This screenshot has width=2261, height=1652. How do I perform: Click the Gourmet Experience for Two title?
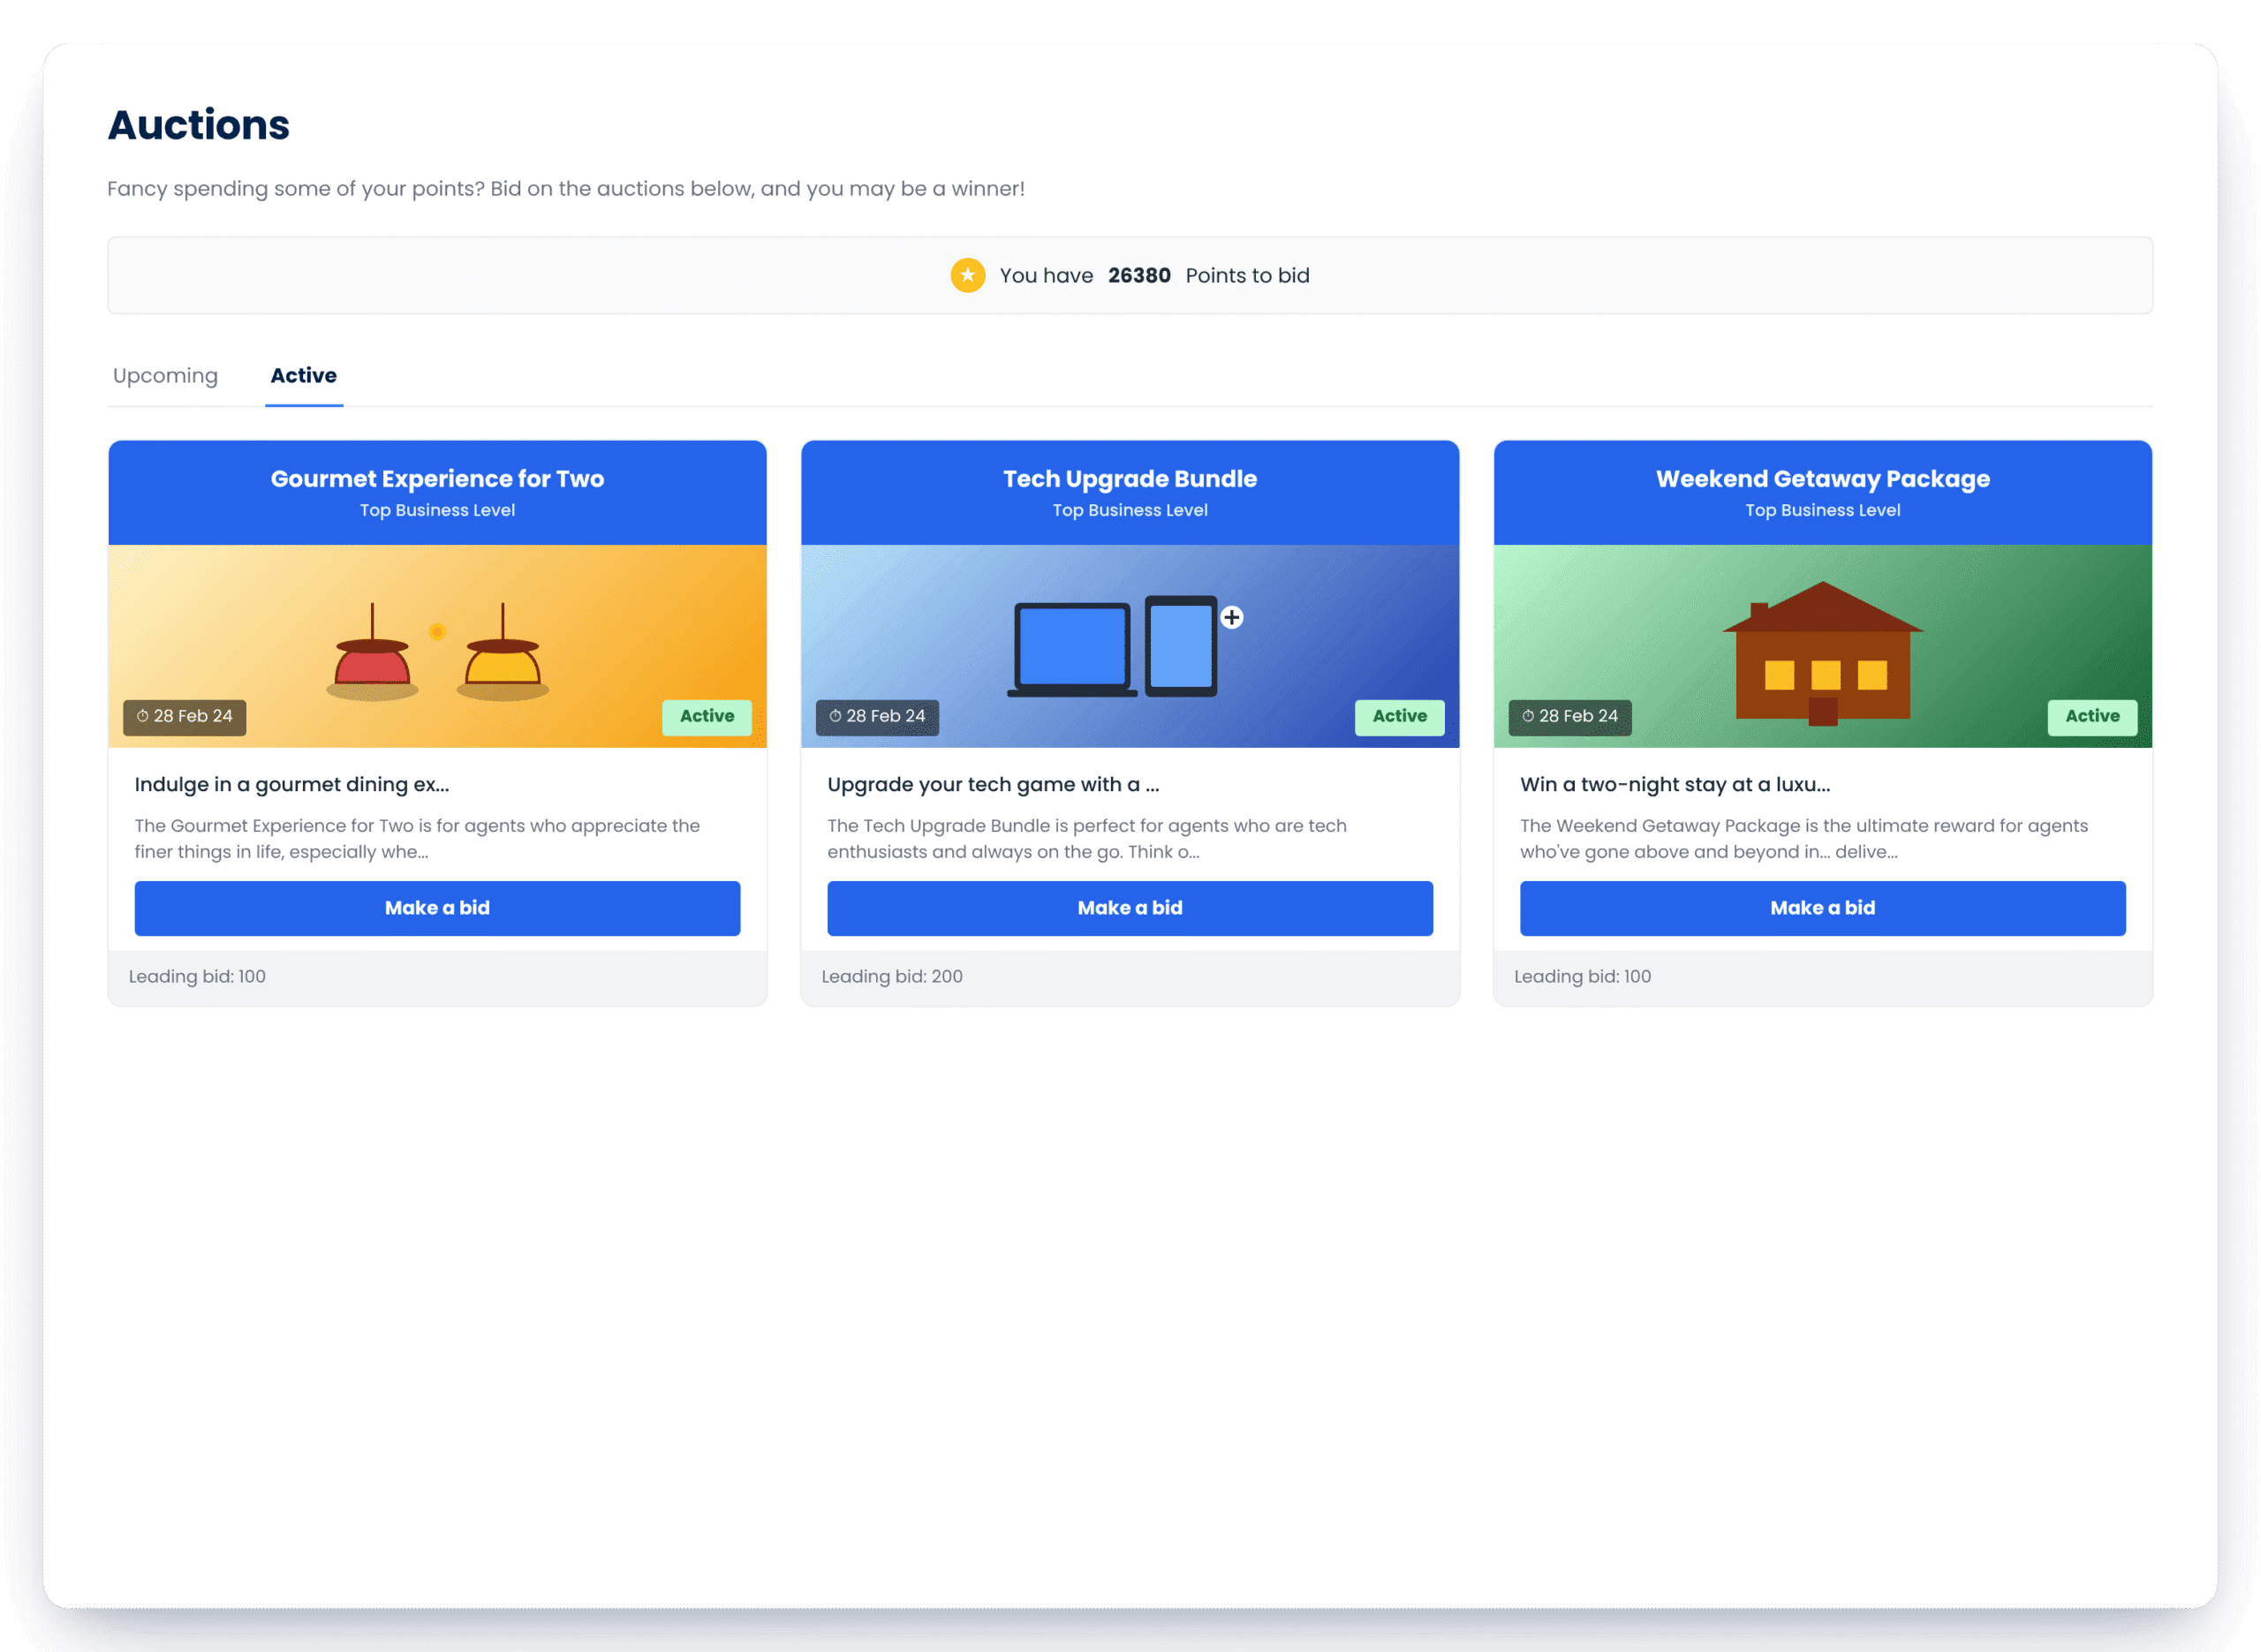coord(437,479)
